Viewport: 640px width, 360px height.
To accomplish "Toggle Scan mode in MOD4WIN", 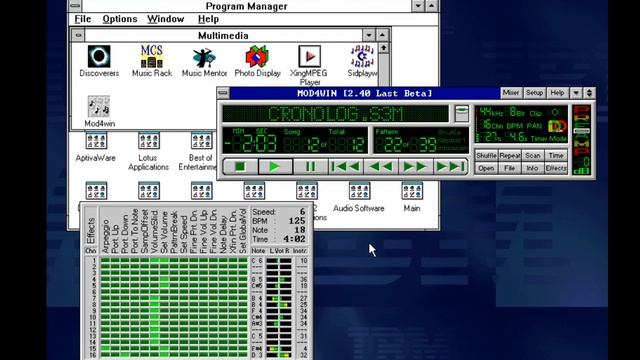I will [x=533, y=156].
